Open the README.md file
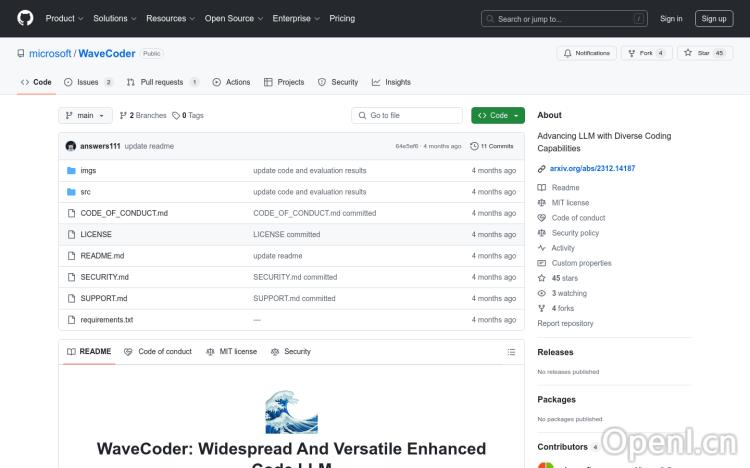The width and height of the screenshot is (750, 468). (102, 256)
